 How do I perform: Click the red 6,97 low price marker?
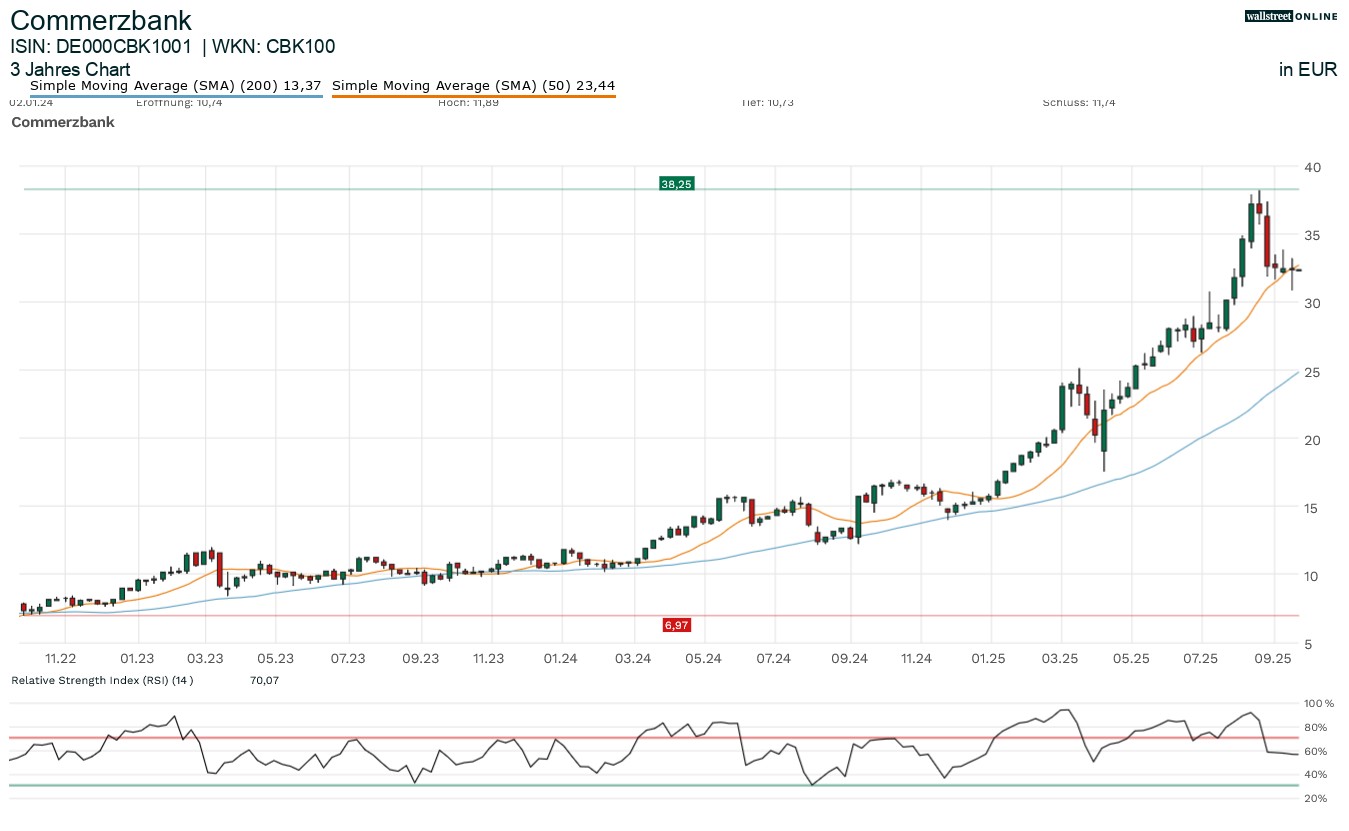[x=676, y=625]
